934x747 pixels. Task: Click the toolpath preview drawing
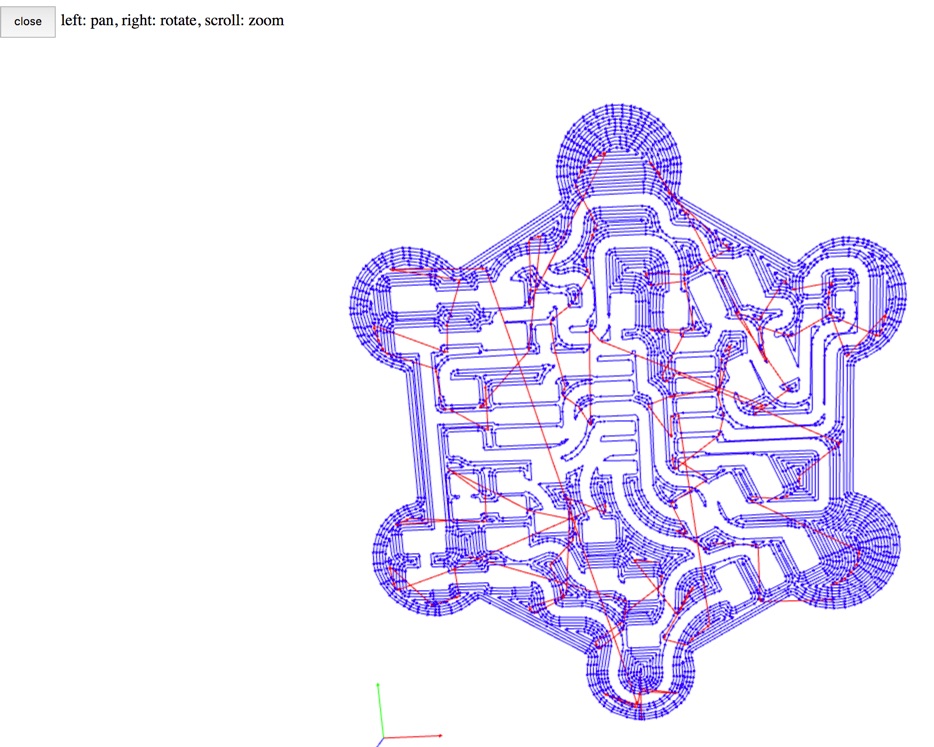[628, 412]
